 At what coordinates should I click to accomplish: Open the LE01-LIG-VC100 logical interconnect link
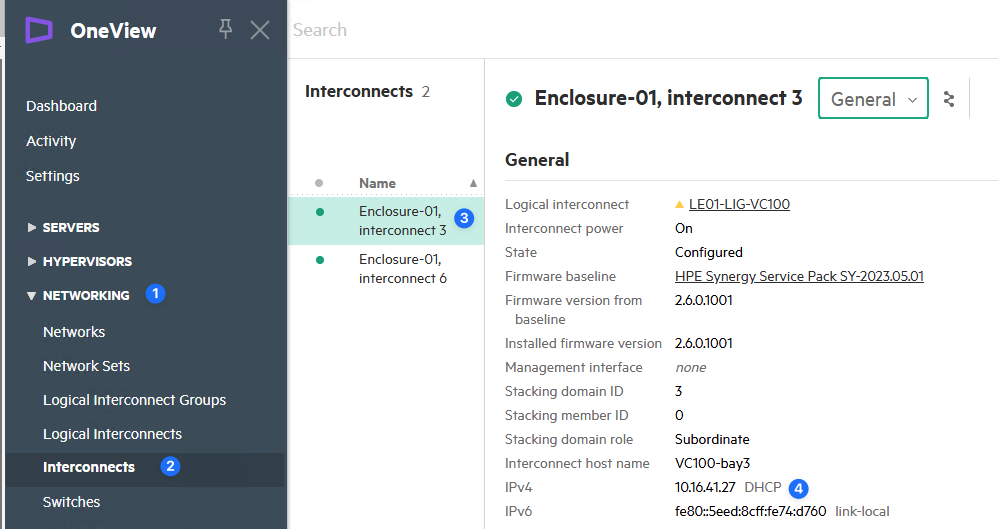739,205
